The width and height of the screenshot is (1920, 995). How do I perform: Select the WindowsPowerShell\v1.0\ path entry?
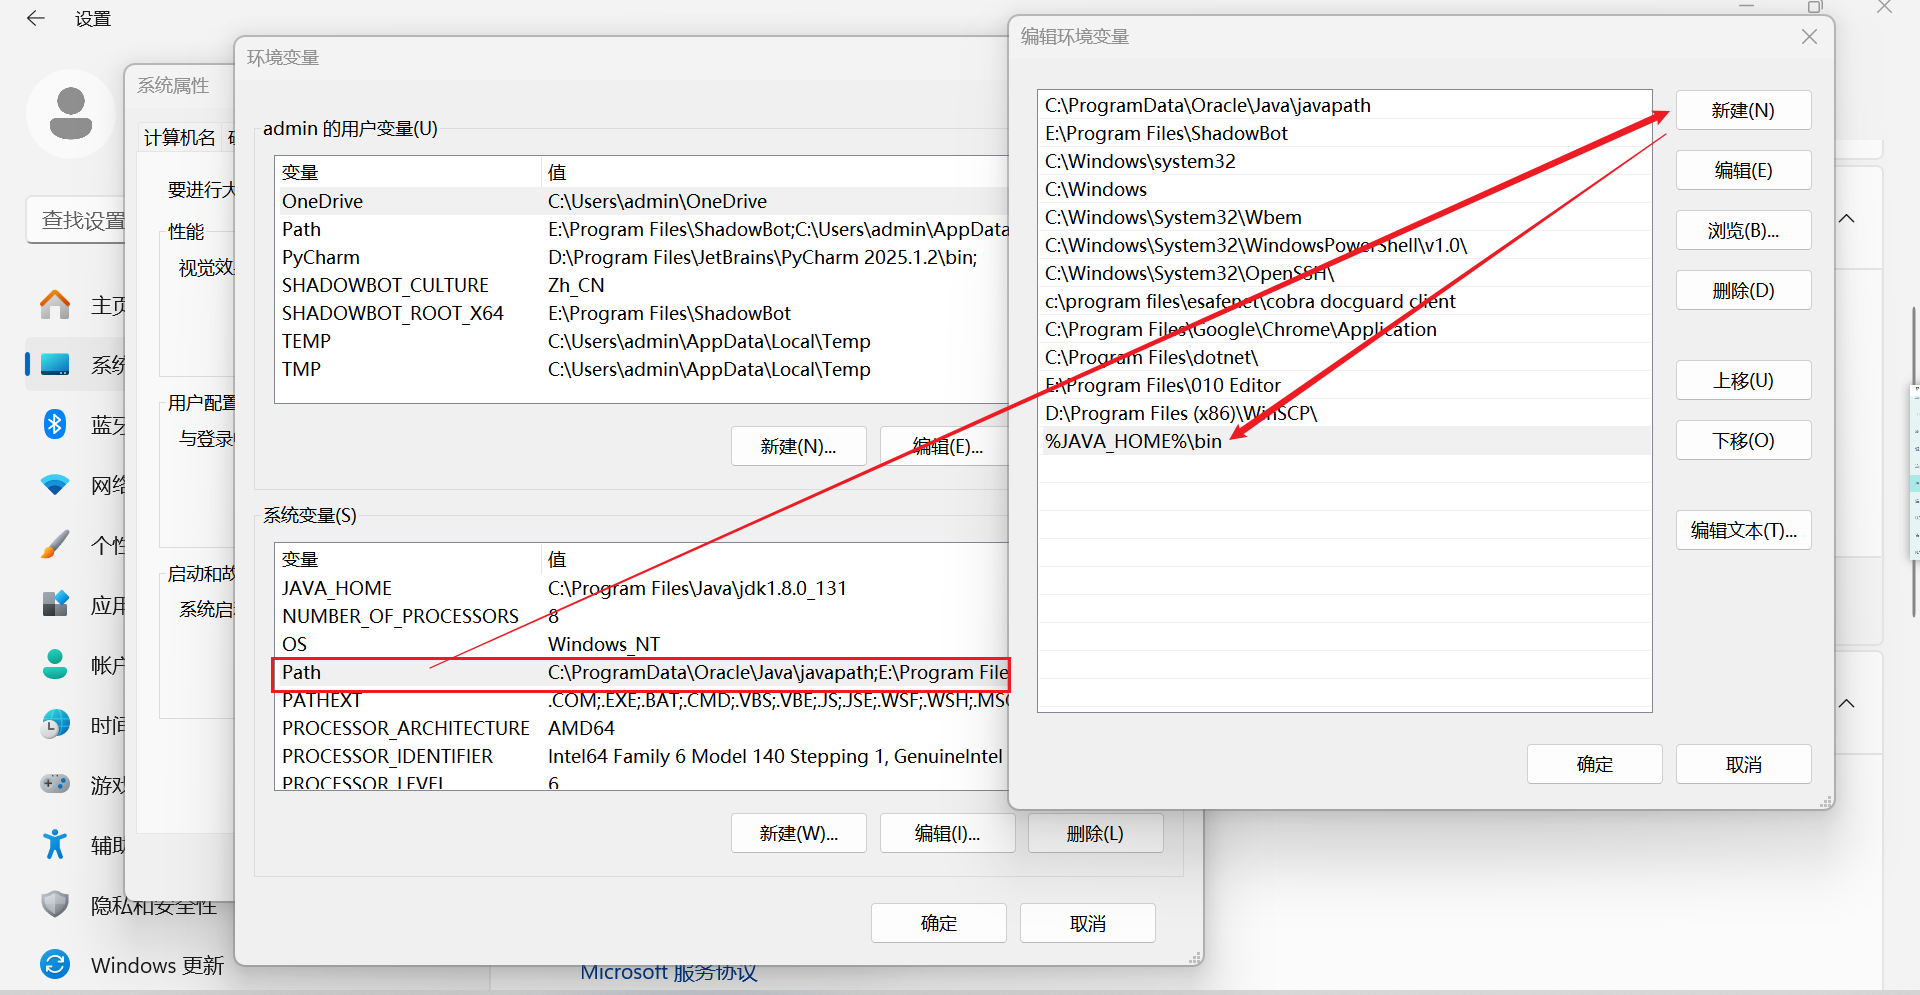click(1344, 245)
